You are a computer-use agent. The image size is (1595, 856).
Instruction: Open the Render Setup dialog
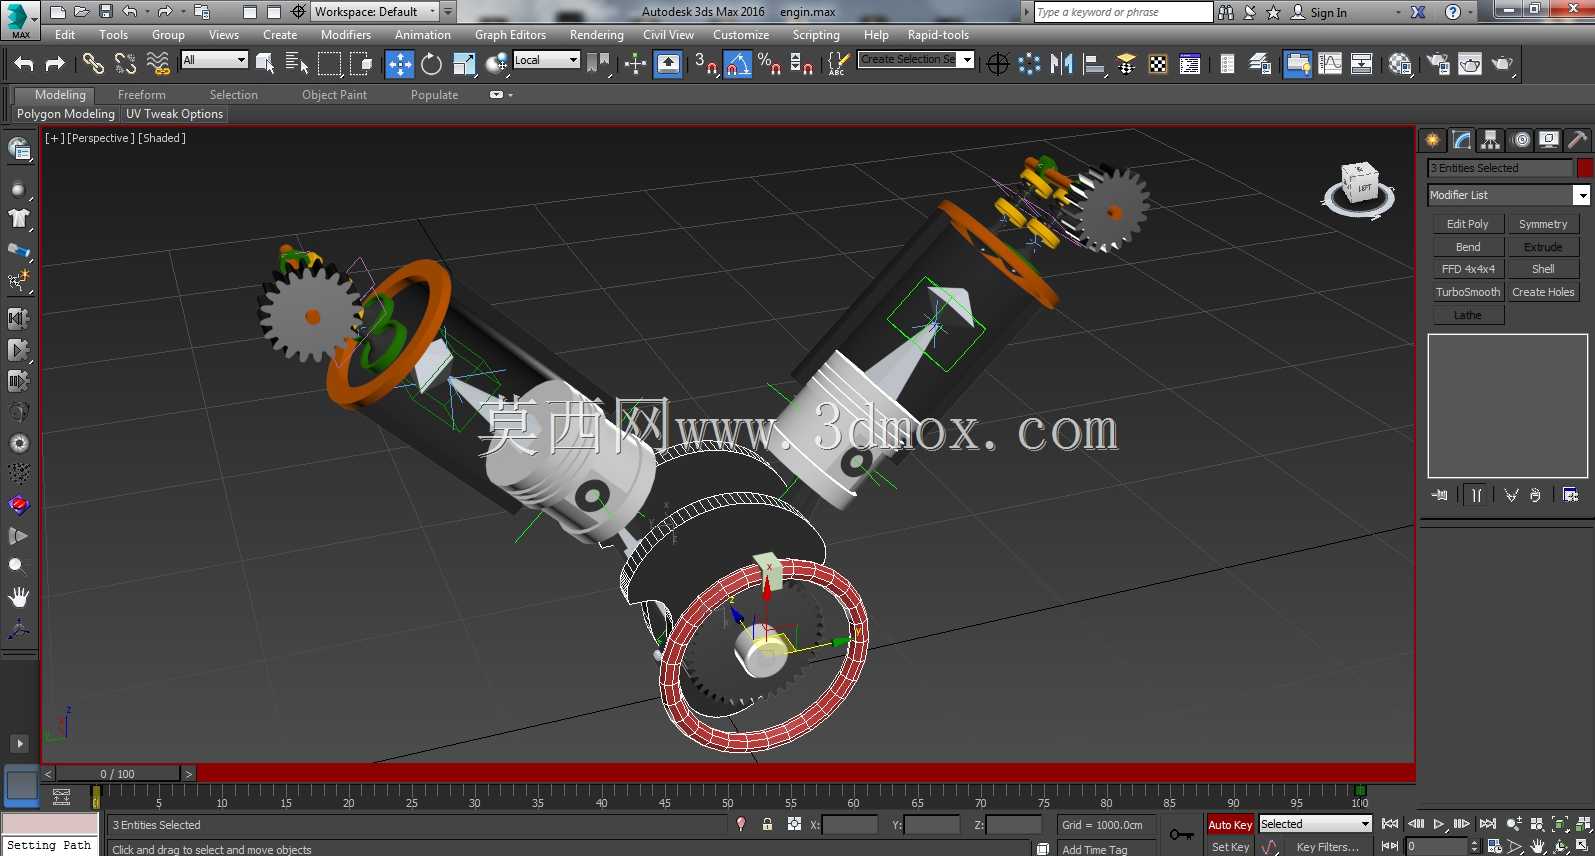[1438, 64]
